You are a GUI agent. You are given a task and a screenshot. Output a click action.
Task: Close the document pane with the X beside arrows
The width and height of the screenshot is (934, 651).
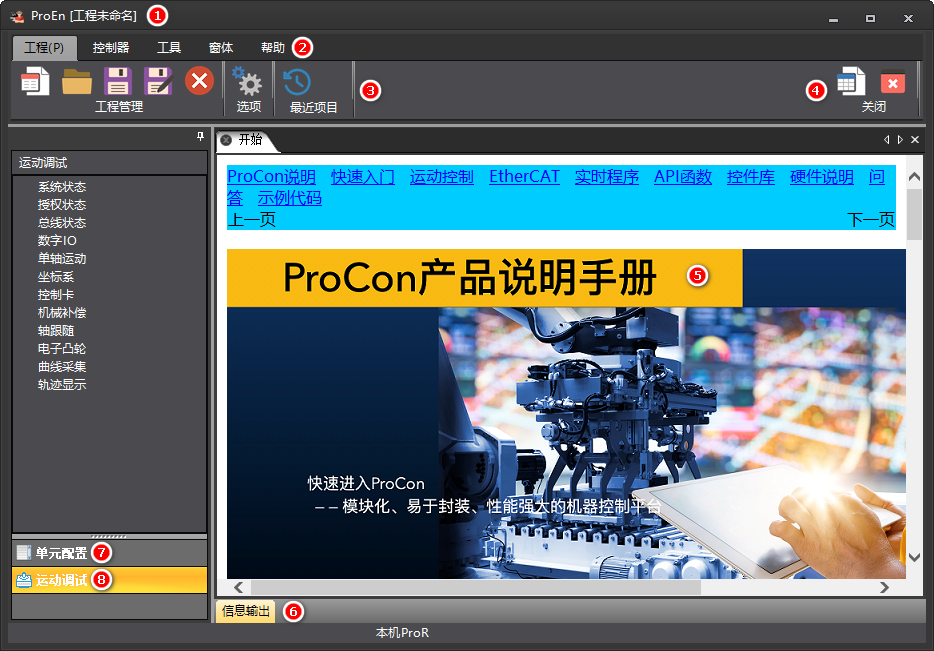click(915, 139)
